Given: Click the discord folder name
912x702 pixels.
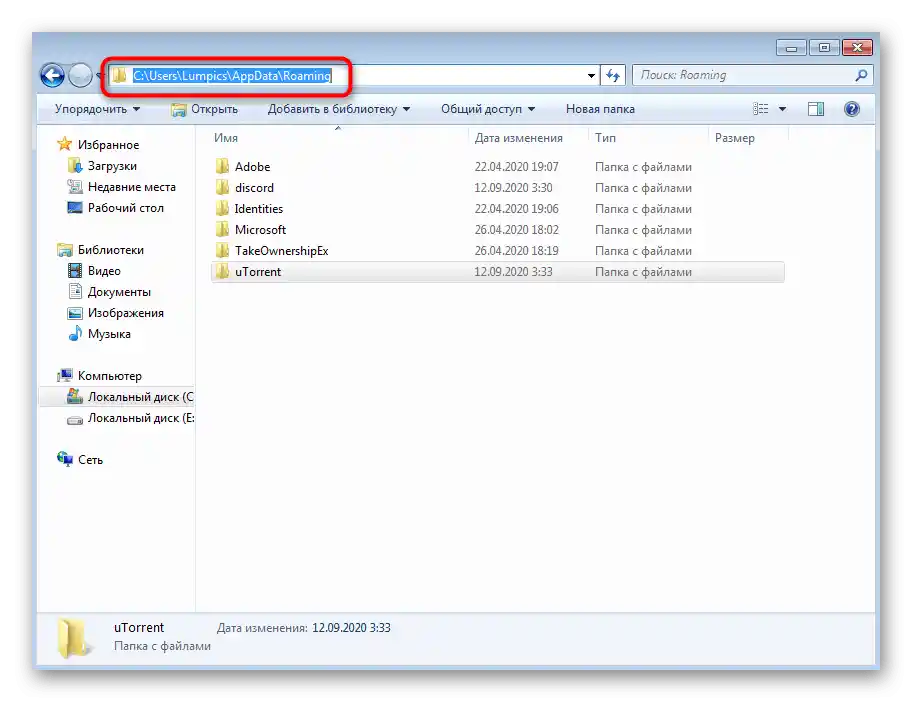Looking at the screenshot, I should tap(254, 188).
